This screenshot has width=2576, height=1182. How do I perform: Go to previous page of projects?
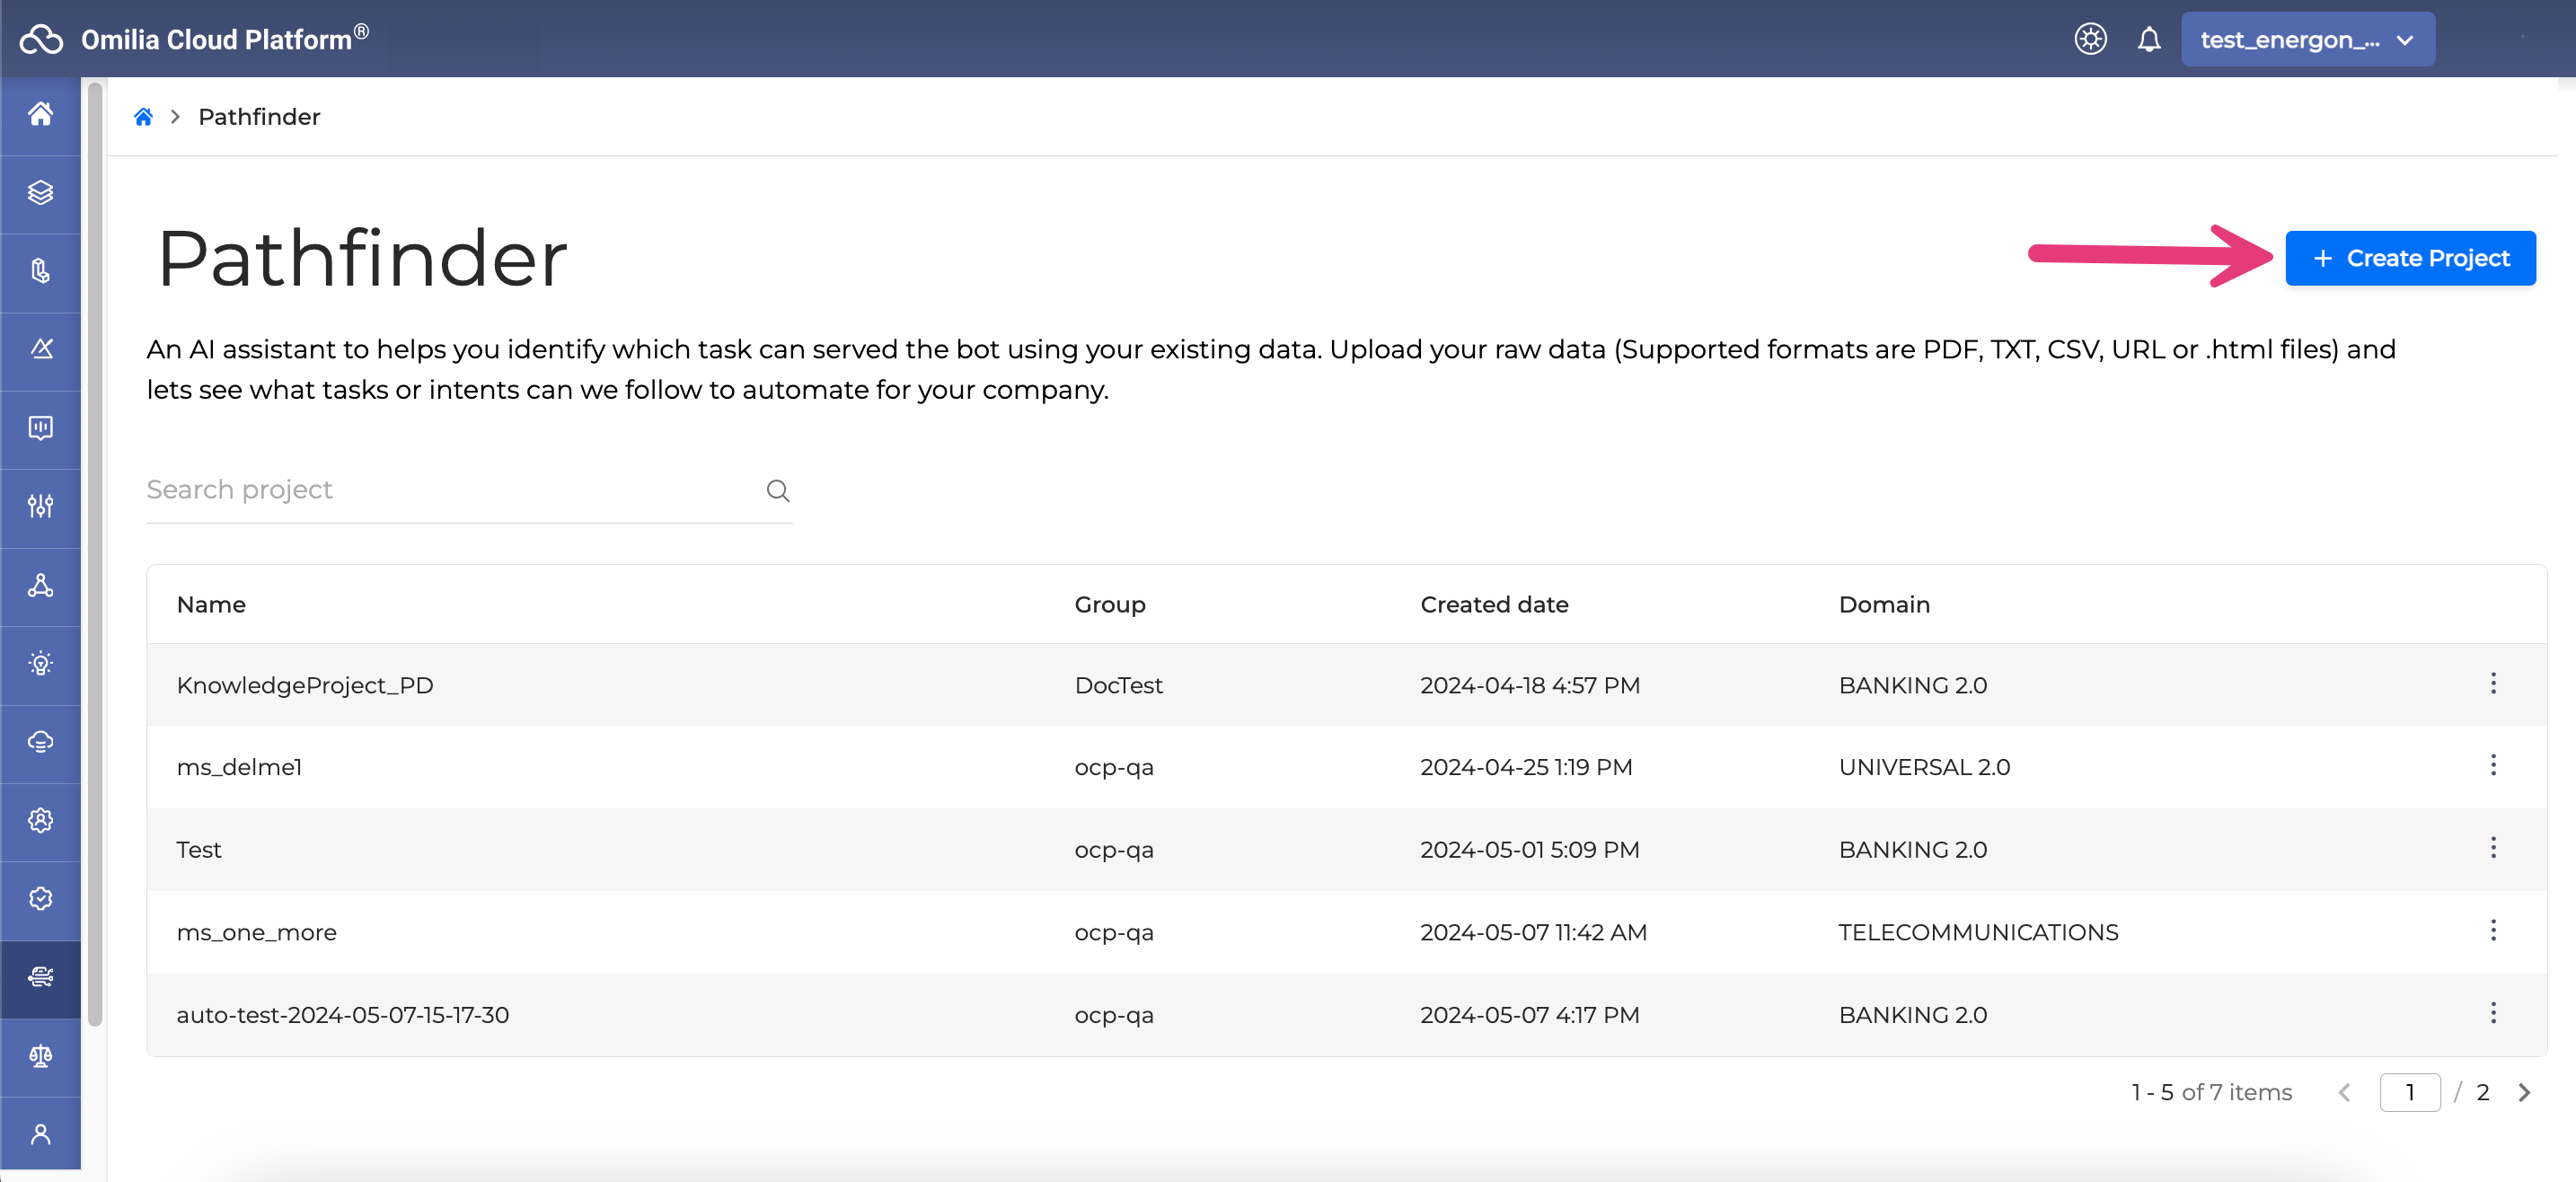pos(2344,1093)
